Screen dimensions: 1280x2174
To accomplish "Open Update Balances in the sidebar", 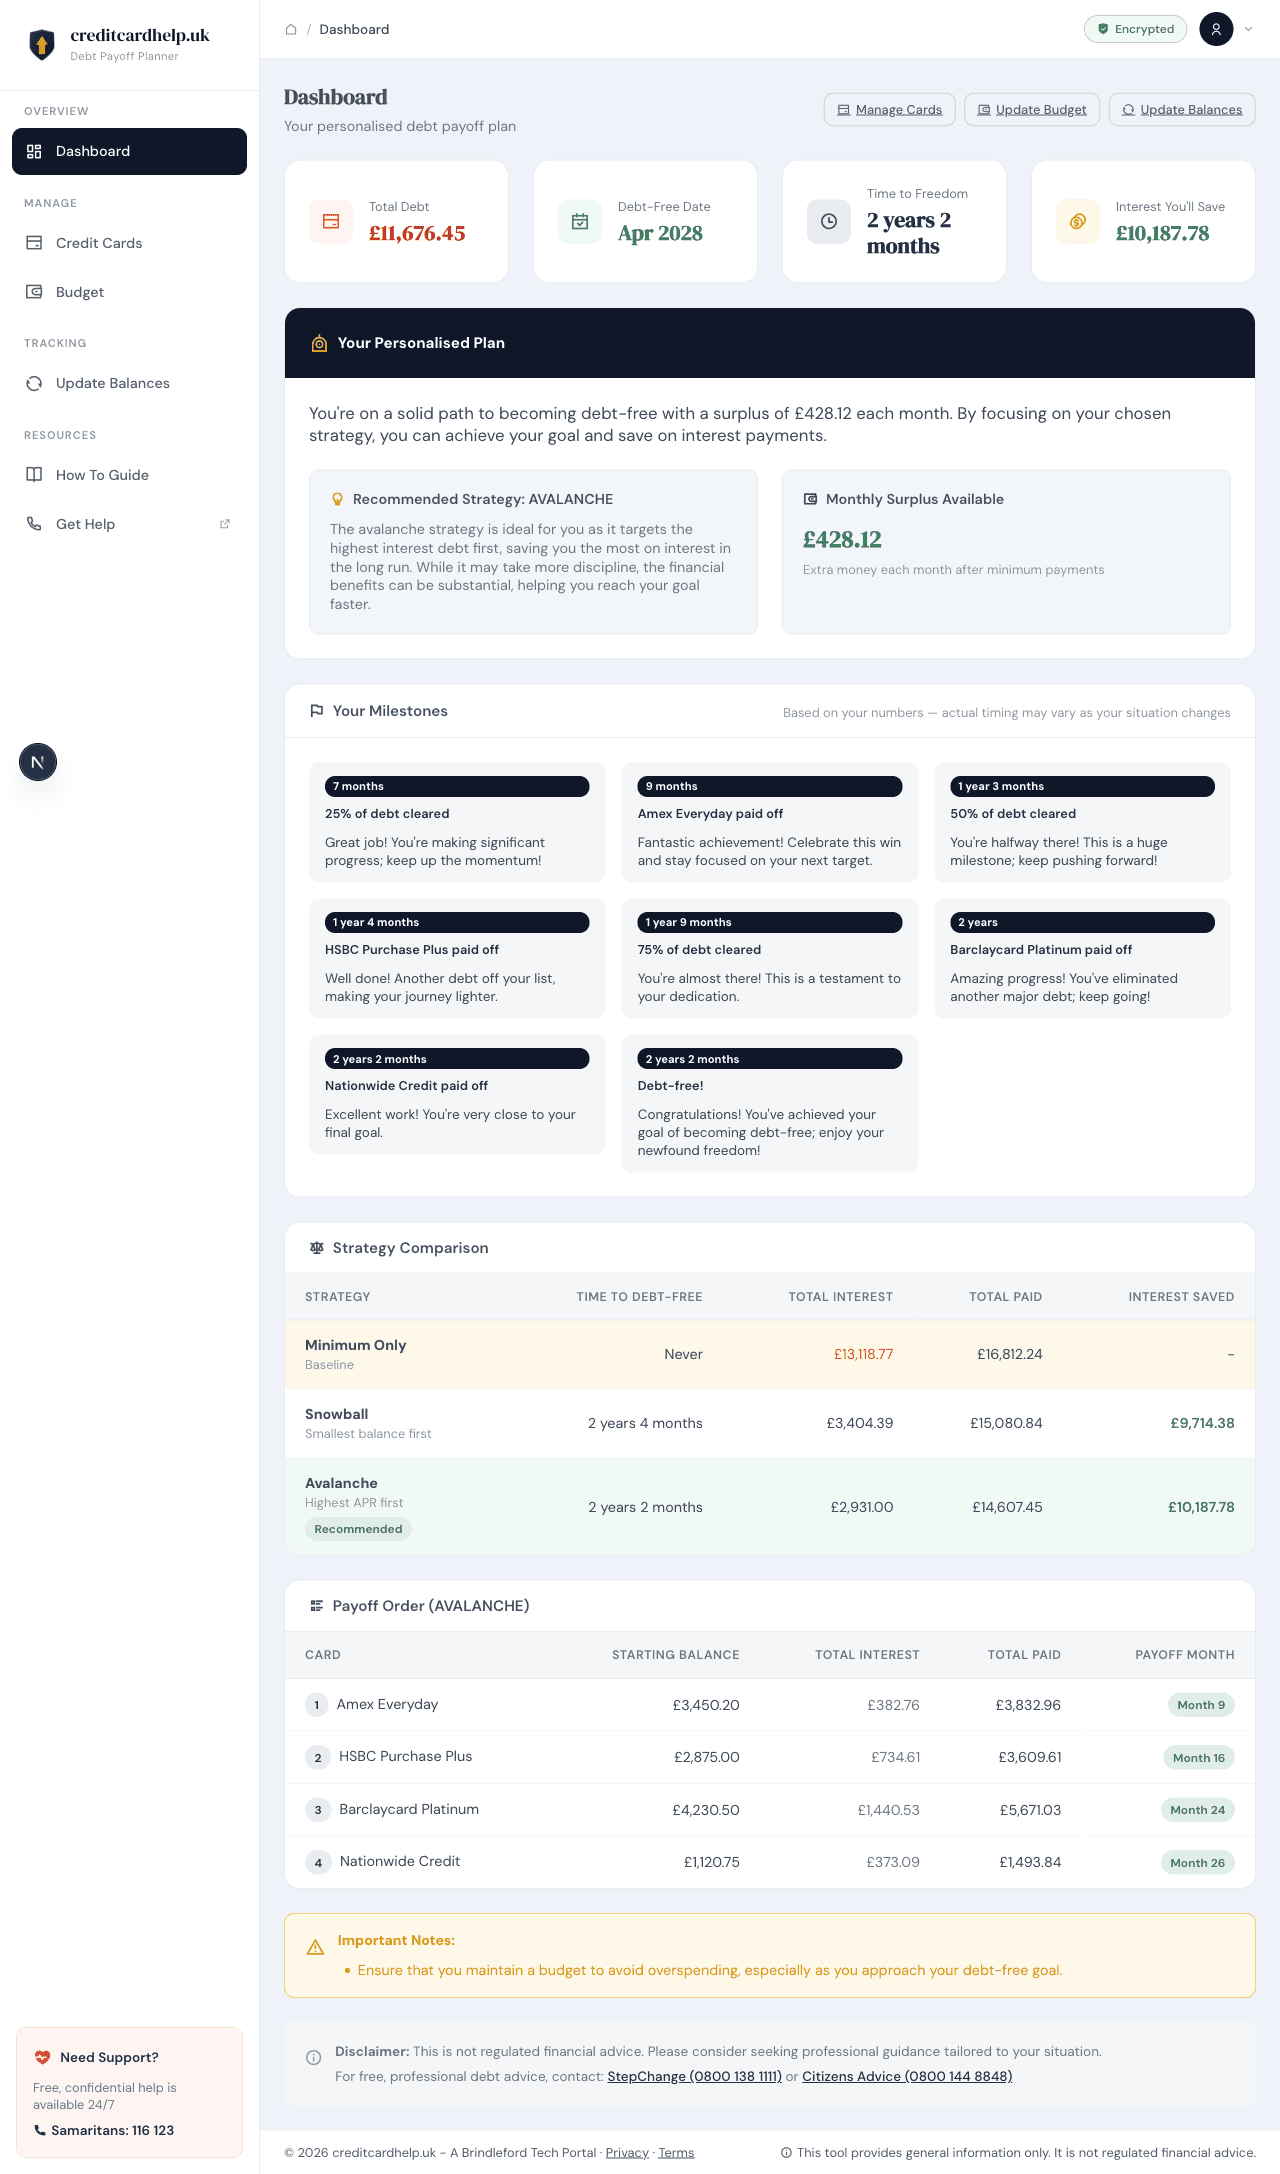I will point(129,383).
